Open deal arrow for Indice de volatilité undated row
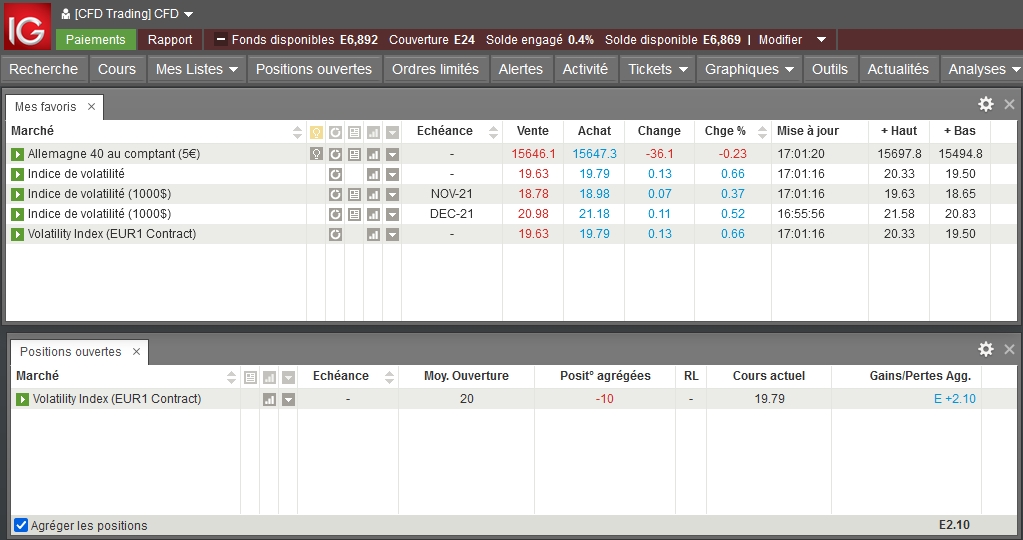The width and height of the screenshot is (1023, 540). click(18, 174)
